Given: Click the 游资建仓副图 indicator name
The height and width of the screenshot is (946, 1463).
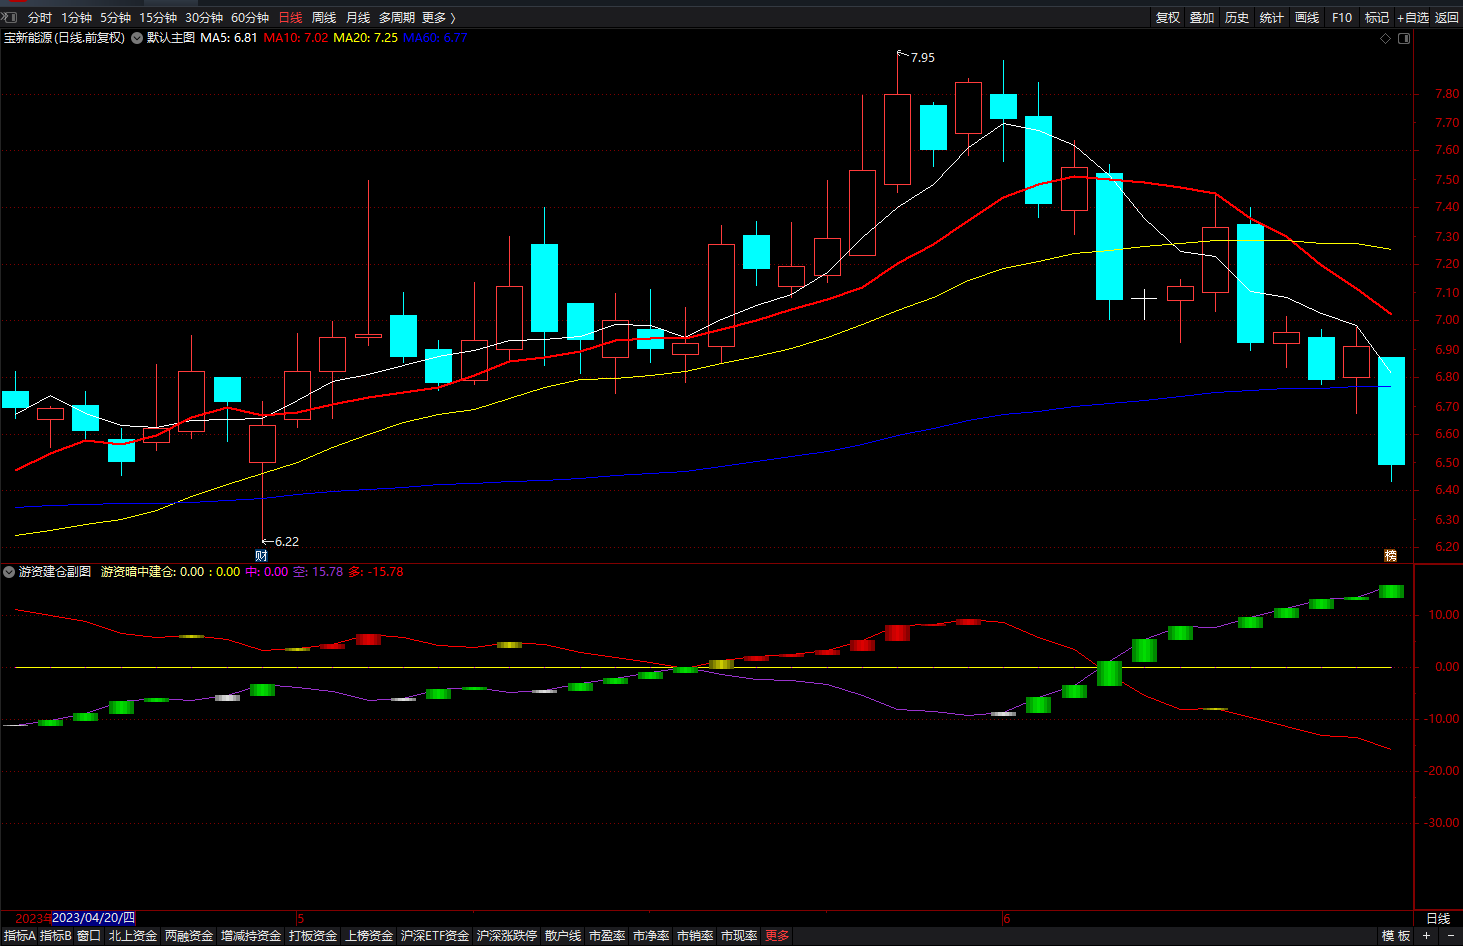Looking at the screenshot, I should (x=55, y=572).
